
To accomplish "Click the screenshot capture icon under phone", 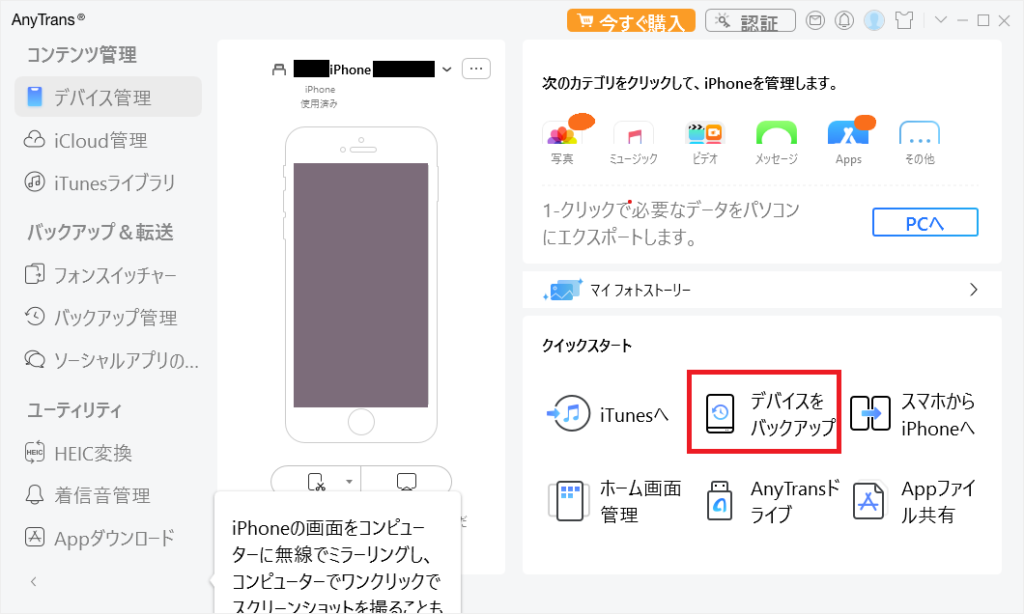I will (316, 482).
